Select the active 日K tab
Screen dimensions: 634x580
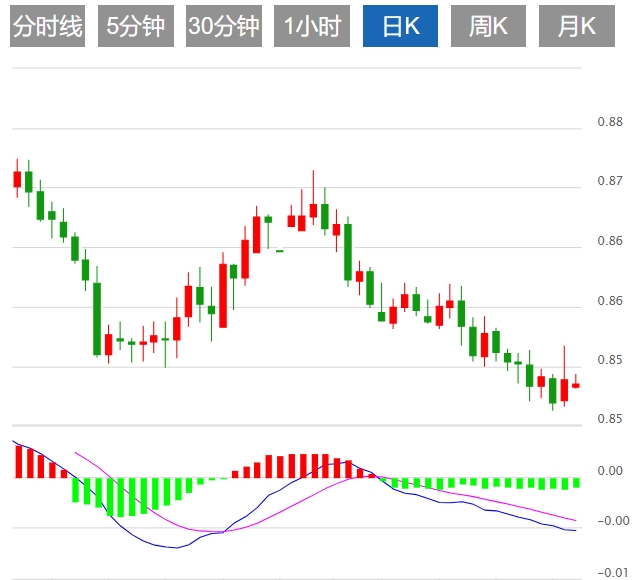pyautogui.click(x=400, y=26)
